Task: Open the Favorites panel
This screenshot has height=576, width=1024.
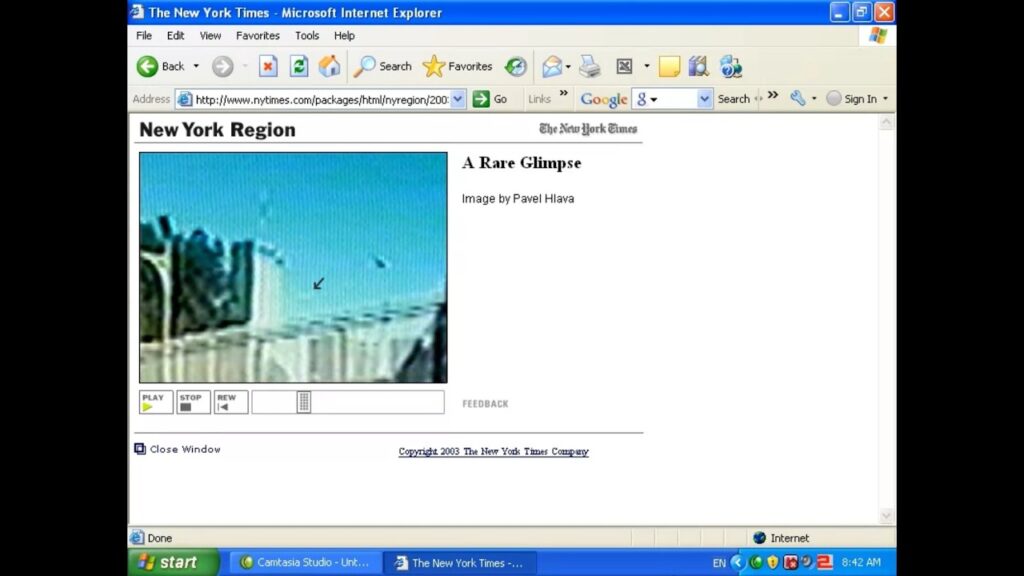Action: [x=457, y=66]
